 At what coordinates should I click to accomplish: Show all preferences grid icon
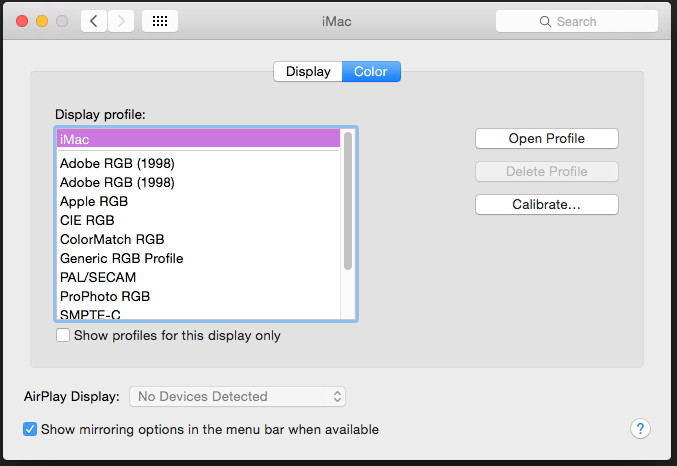160,21
